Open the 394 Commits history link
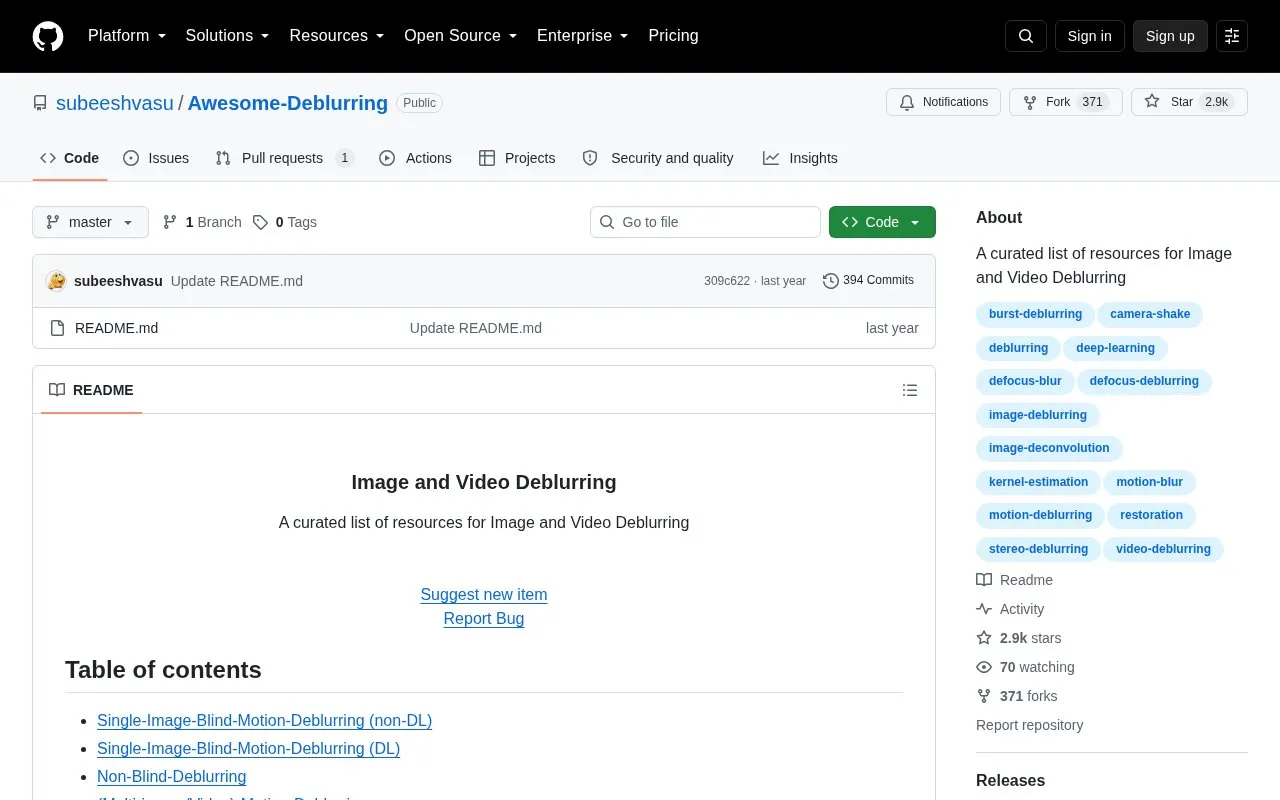This screenshot has height=800, width=1280. (x=868, y=281)
